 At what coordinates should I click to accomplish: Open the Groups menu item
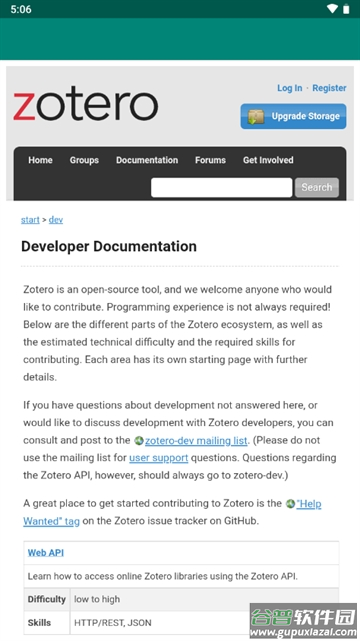[84, 160]
